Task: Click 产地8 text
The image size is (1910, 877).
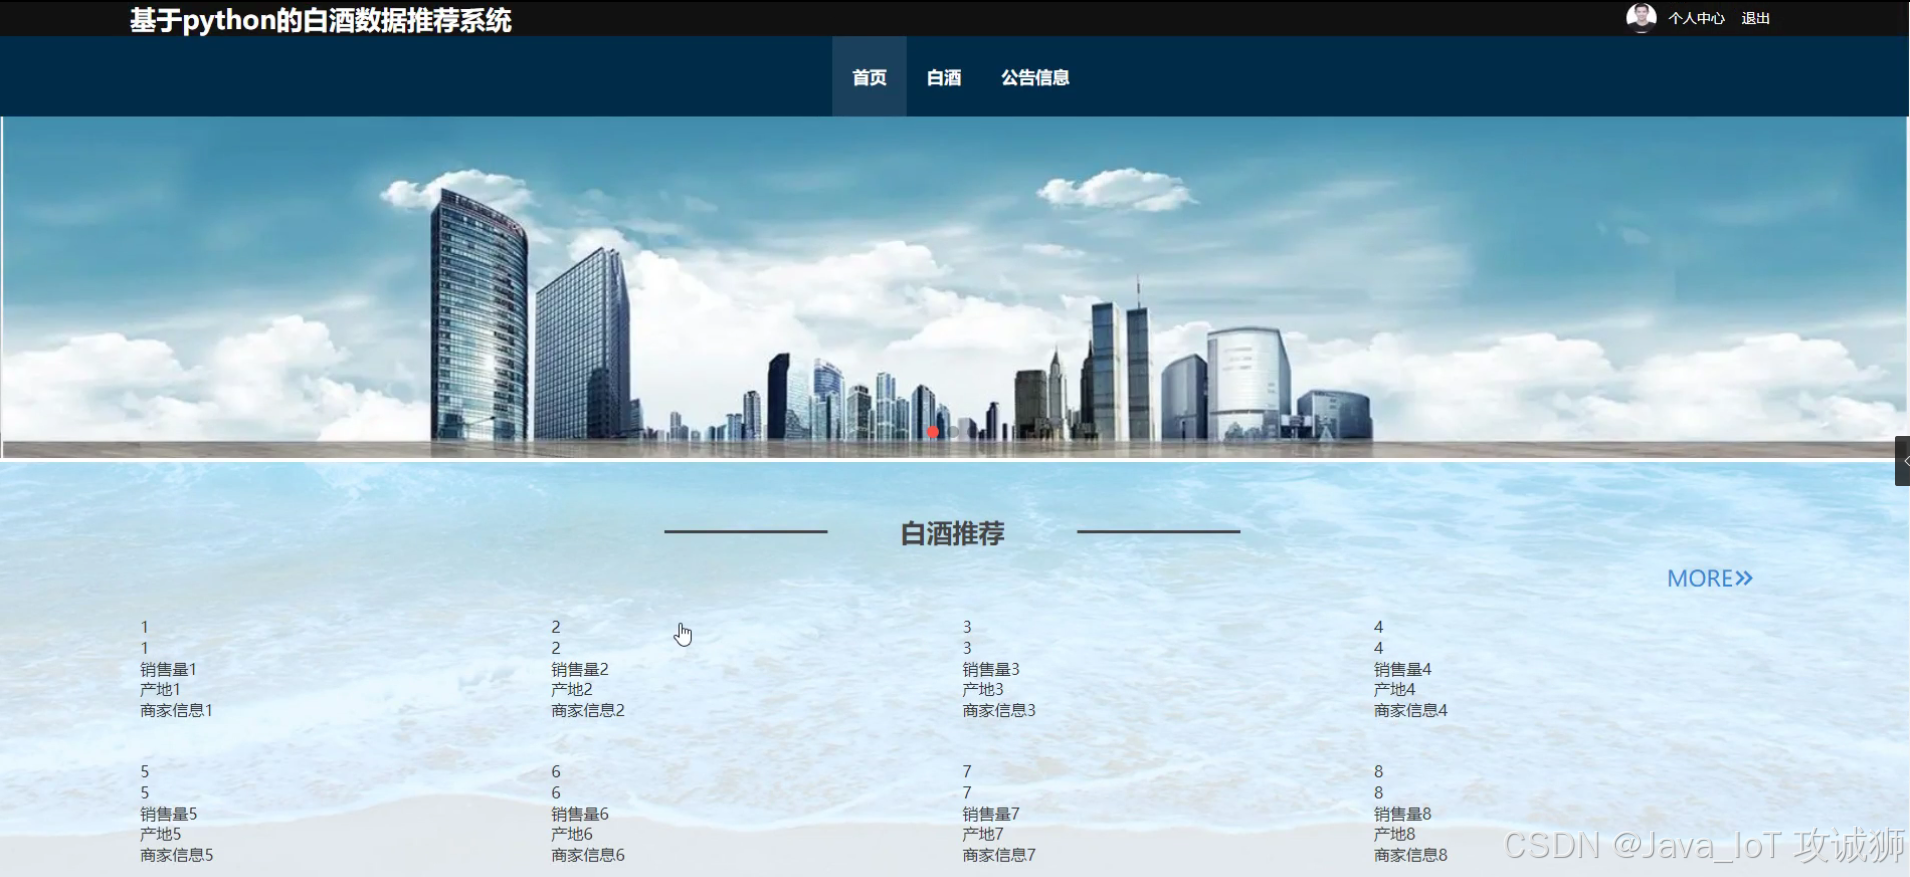Action: coord(1394,834)
